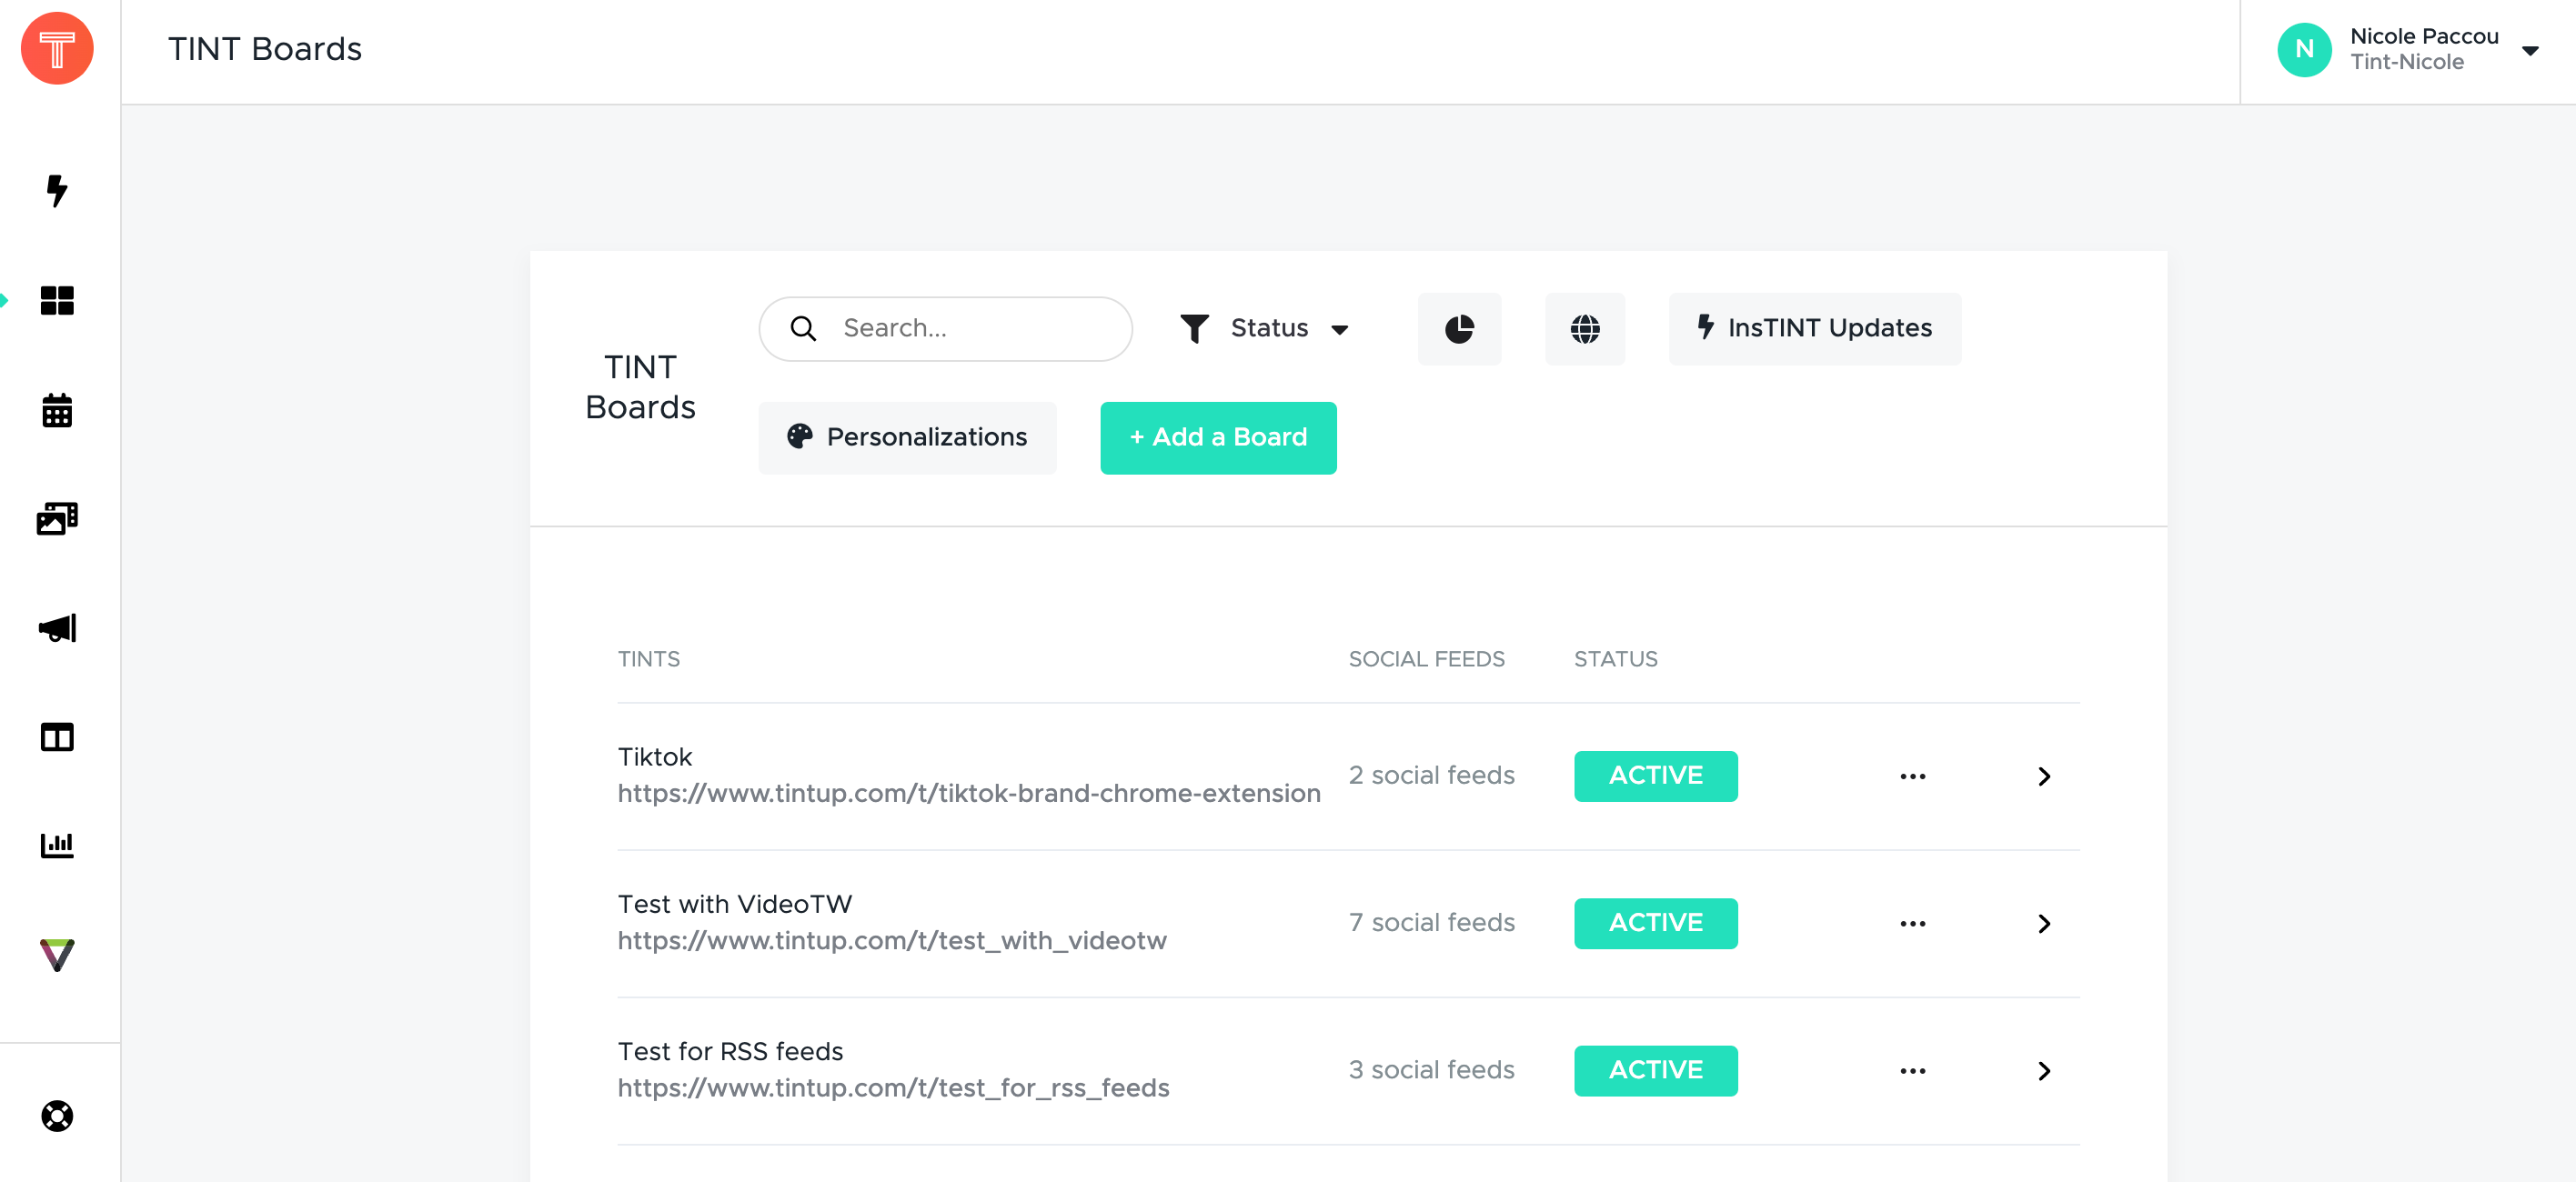Image resolution: width=2576 pixels, height=1182 pixels.
Task: Click the globe button
Action: [1584, 328]
